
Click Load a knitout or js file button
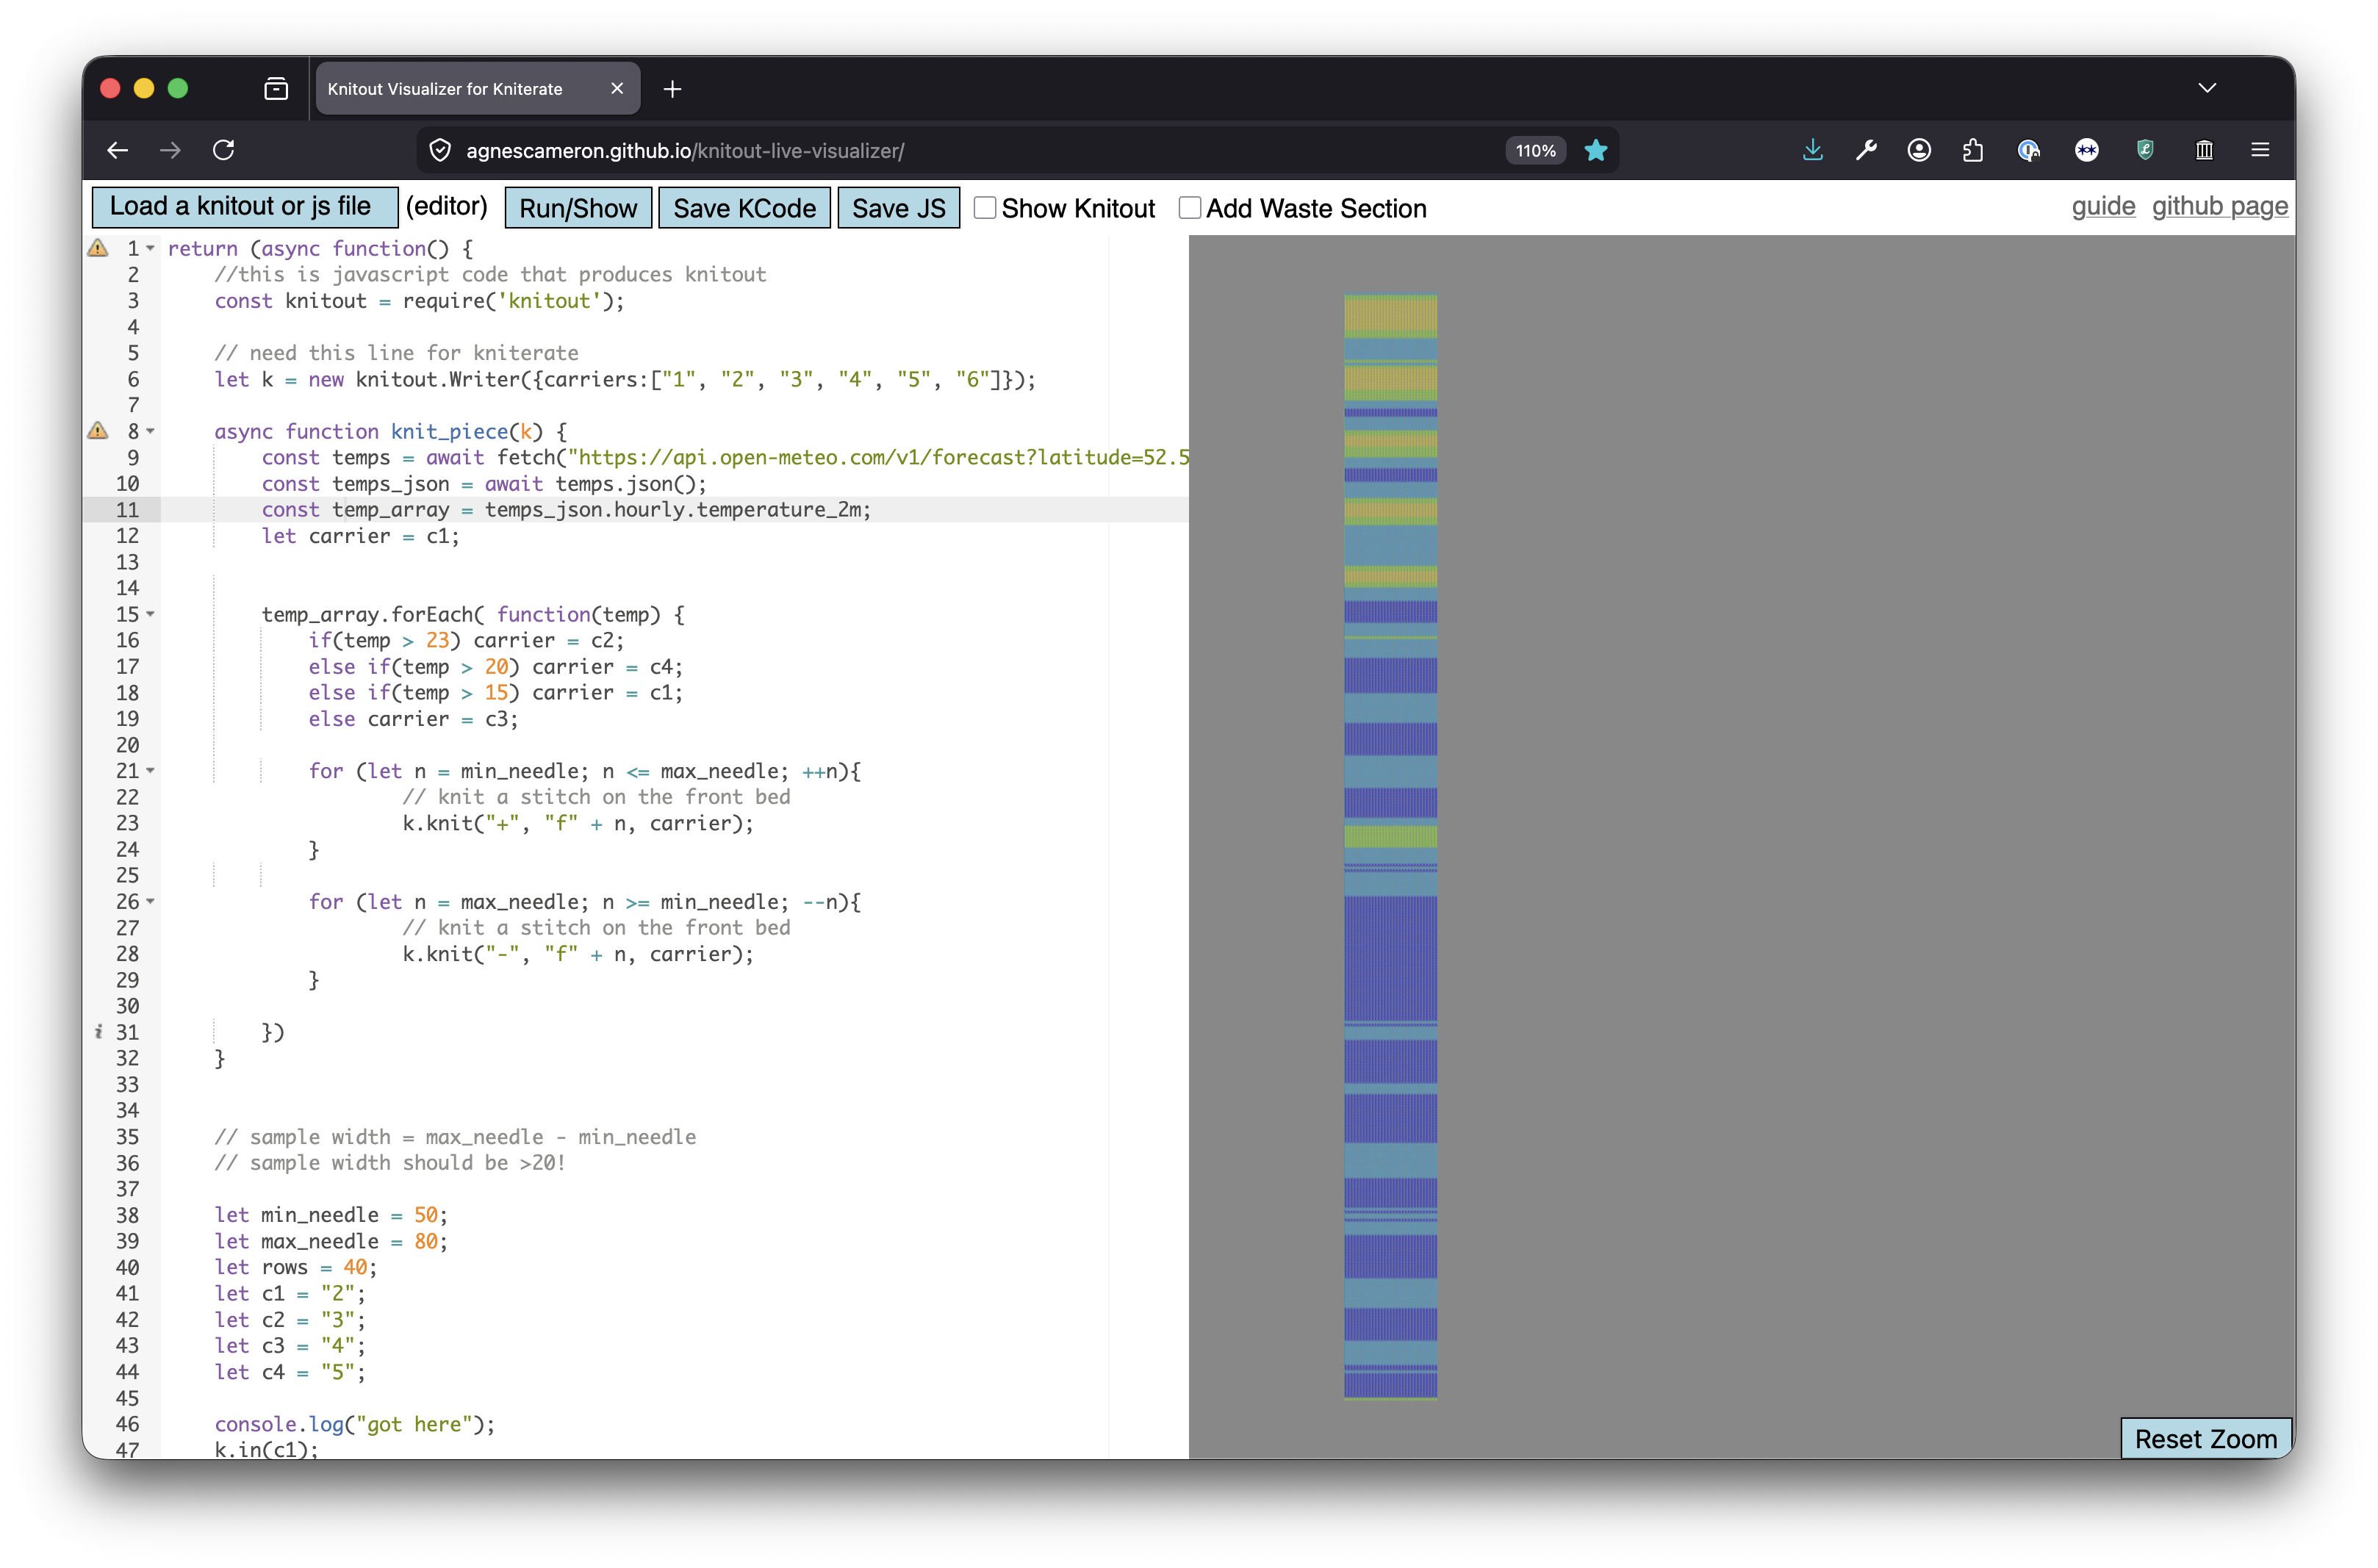[245, 207]
